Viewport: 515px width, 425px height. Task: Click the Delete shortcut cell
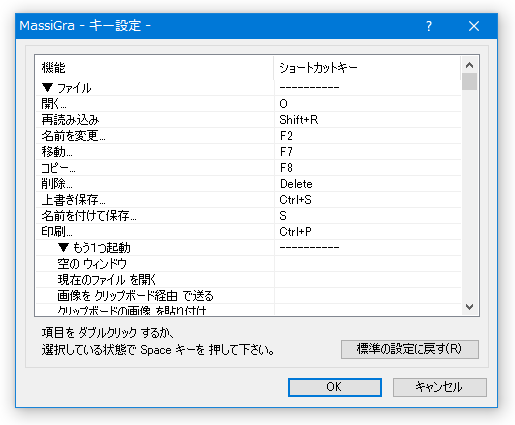(368, 184)
